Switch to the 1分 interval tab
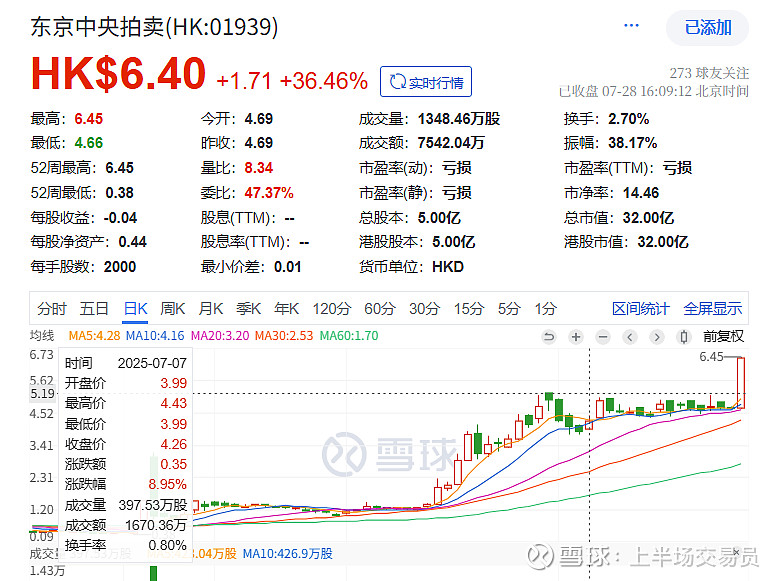This screenshot has width=783, height=581. coord(546,309)
